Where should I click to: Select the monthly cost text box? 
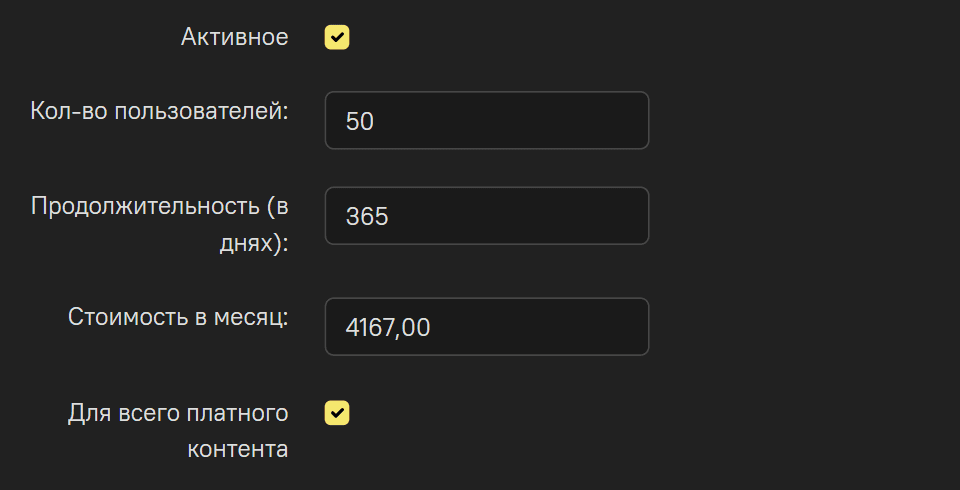click(x=487, y=326)
